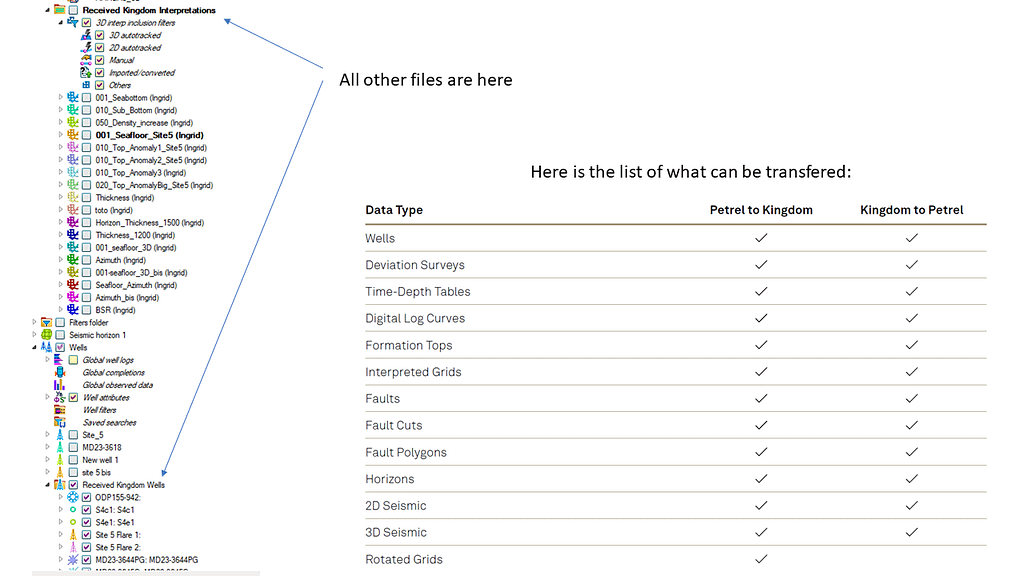Uncheck the Manual interpretation filter
The height and width of the screenshot is (576, 1024).
click(99, 60)
